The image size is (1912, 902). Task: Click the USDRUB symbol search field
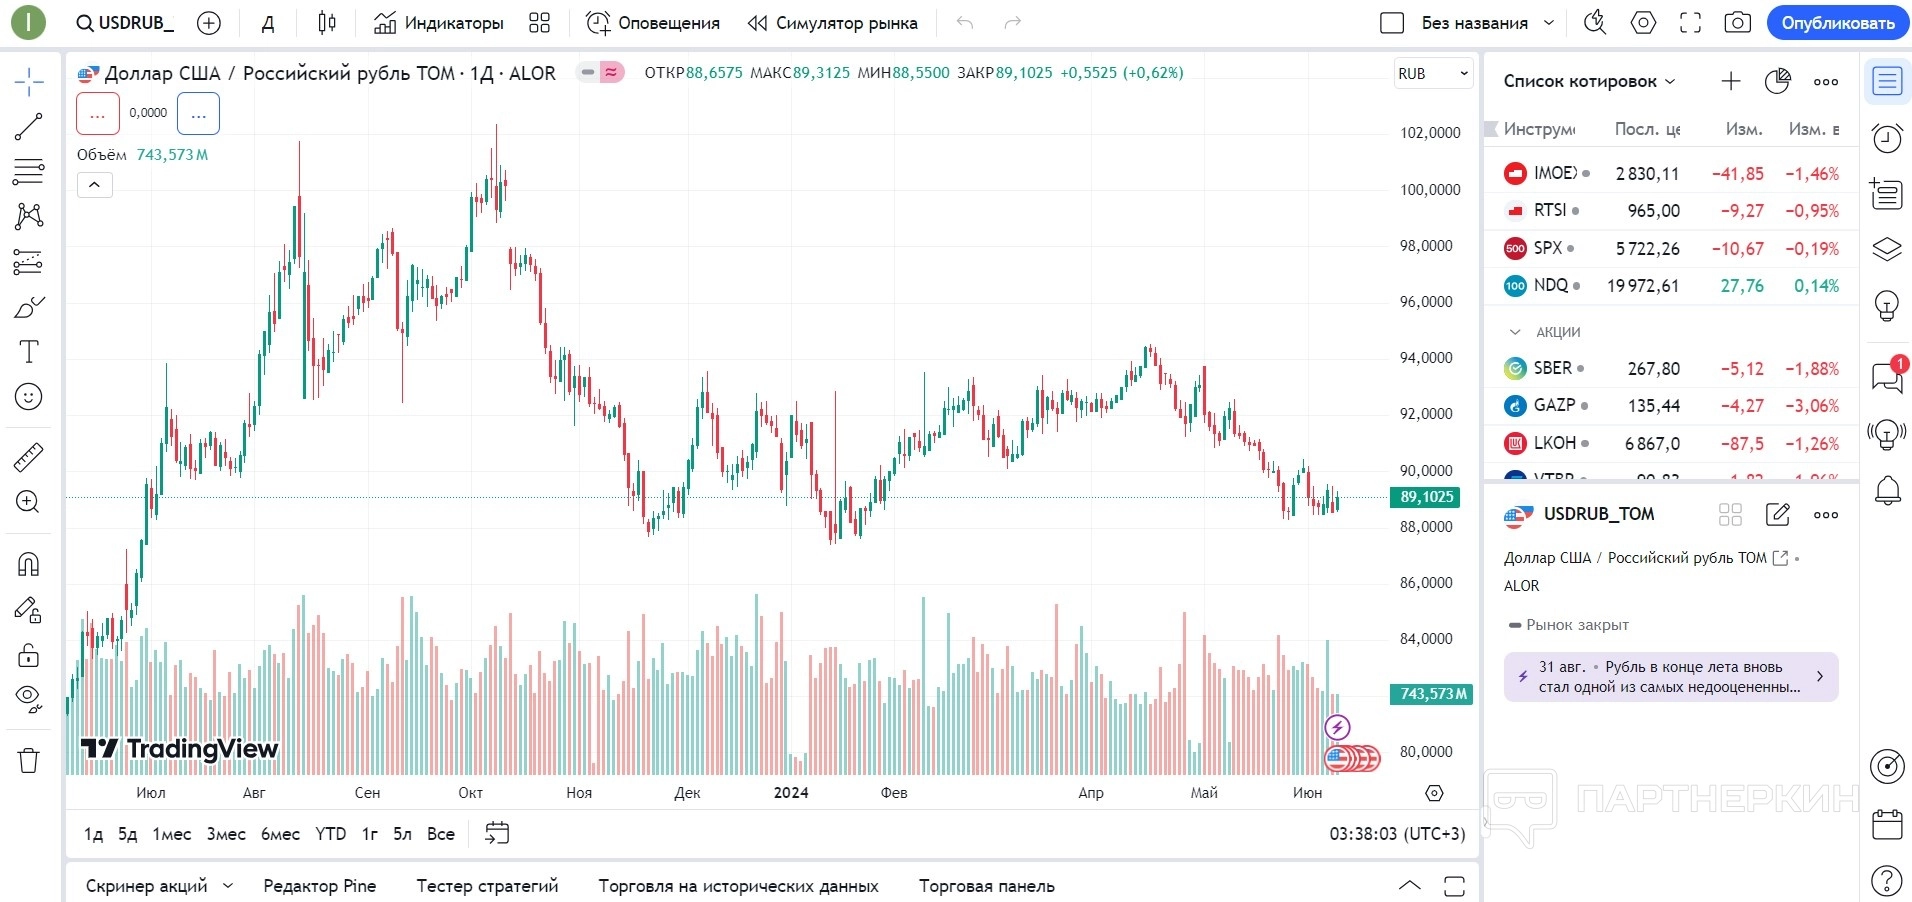pyautogui.click(x=127, y=23)
